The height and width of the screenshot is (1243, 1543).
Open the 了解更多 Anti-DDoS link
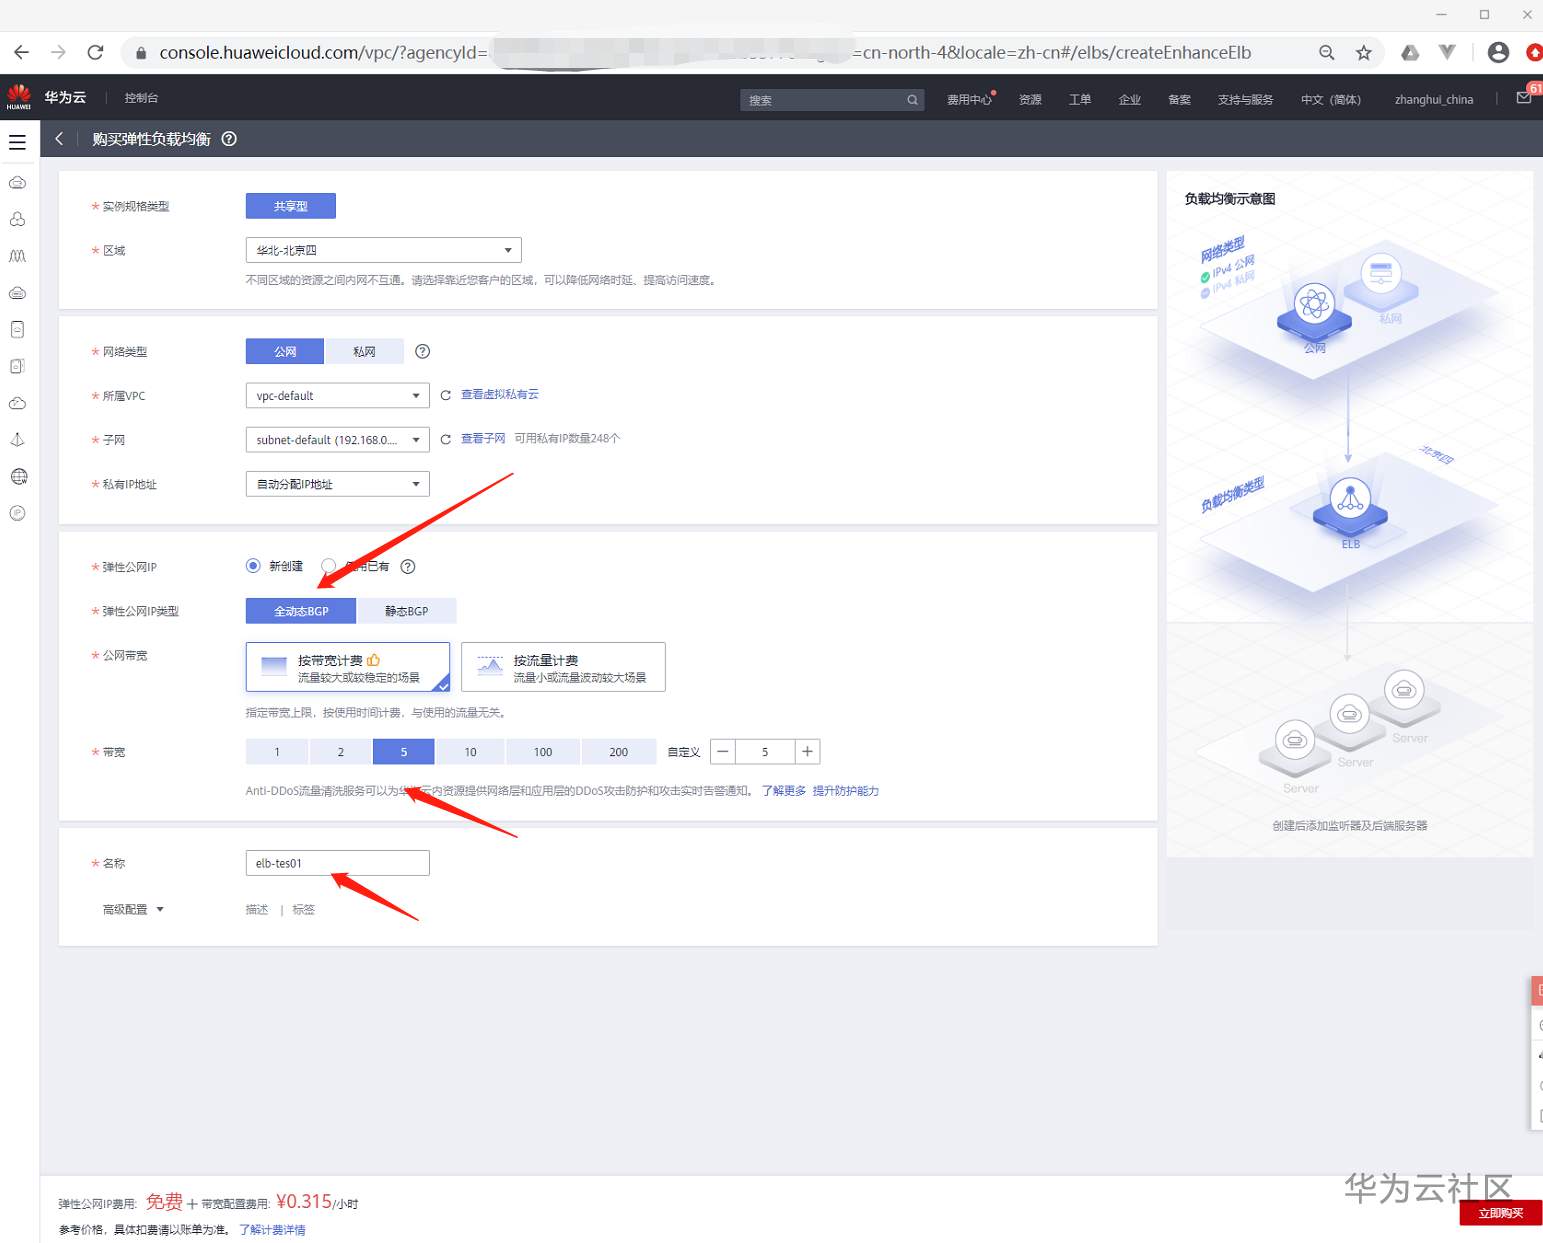(x=784, y=790)
